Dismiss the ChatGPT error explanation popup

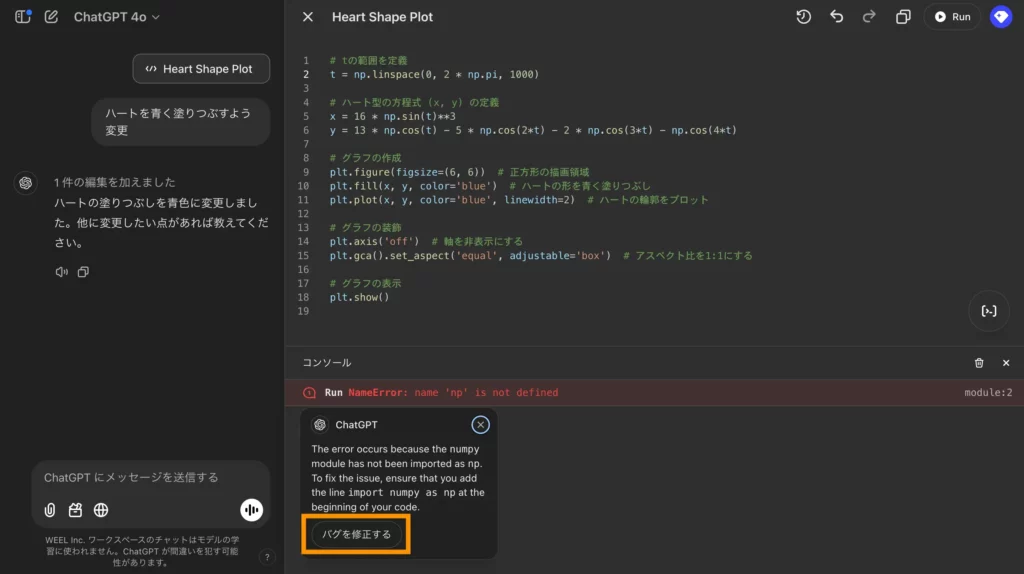pyautogui.click(x=481, y=425)
